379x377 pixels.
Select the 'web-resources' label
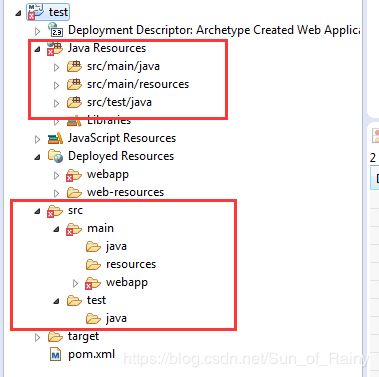tap(126, 192)
